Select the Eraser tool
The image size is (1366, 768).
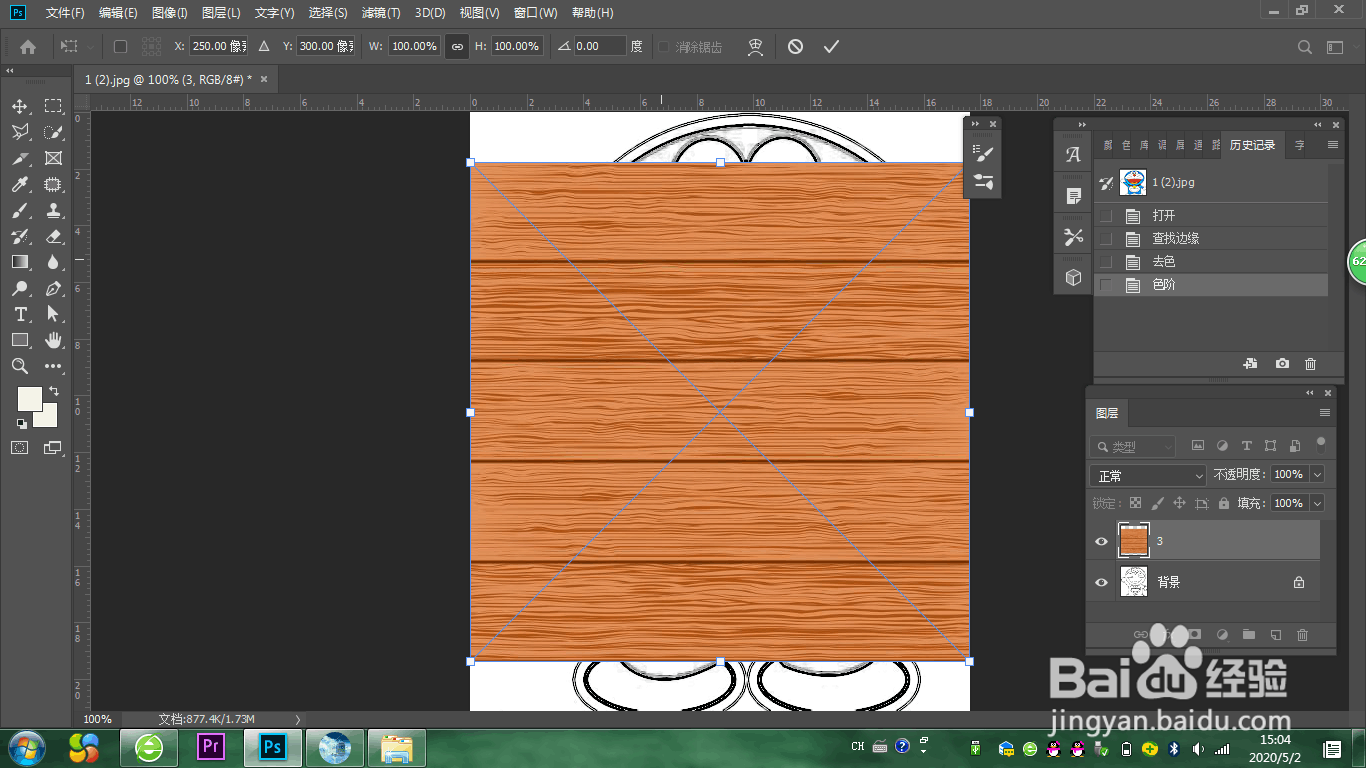click(x=53, y=236)
